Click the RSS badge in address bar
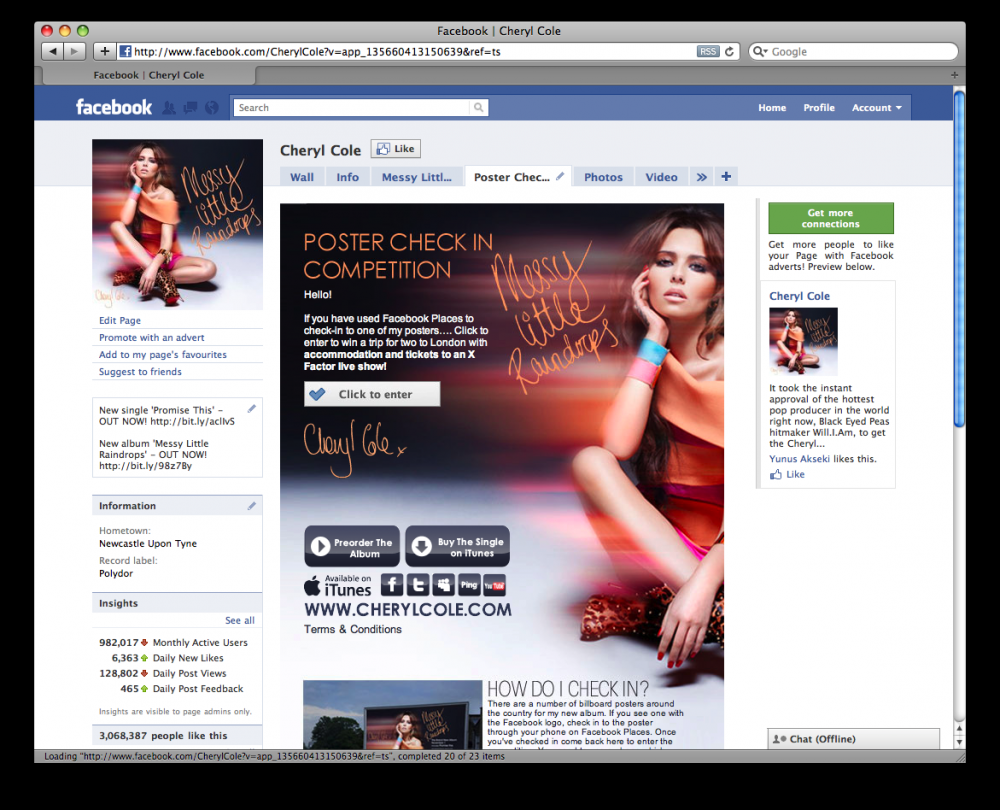The height and width of the screenshot is (810, 1000). click(708, 52)
